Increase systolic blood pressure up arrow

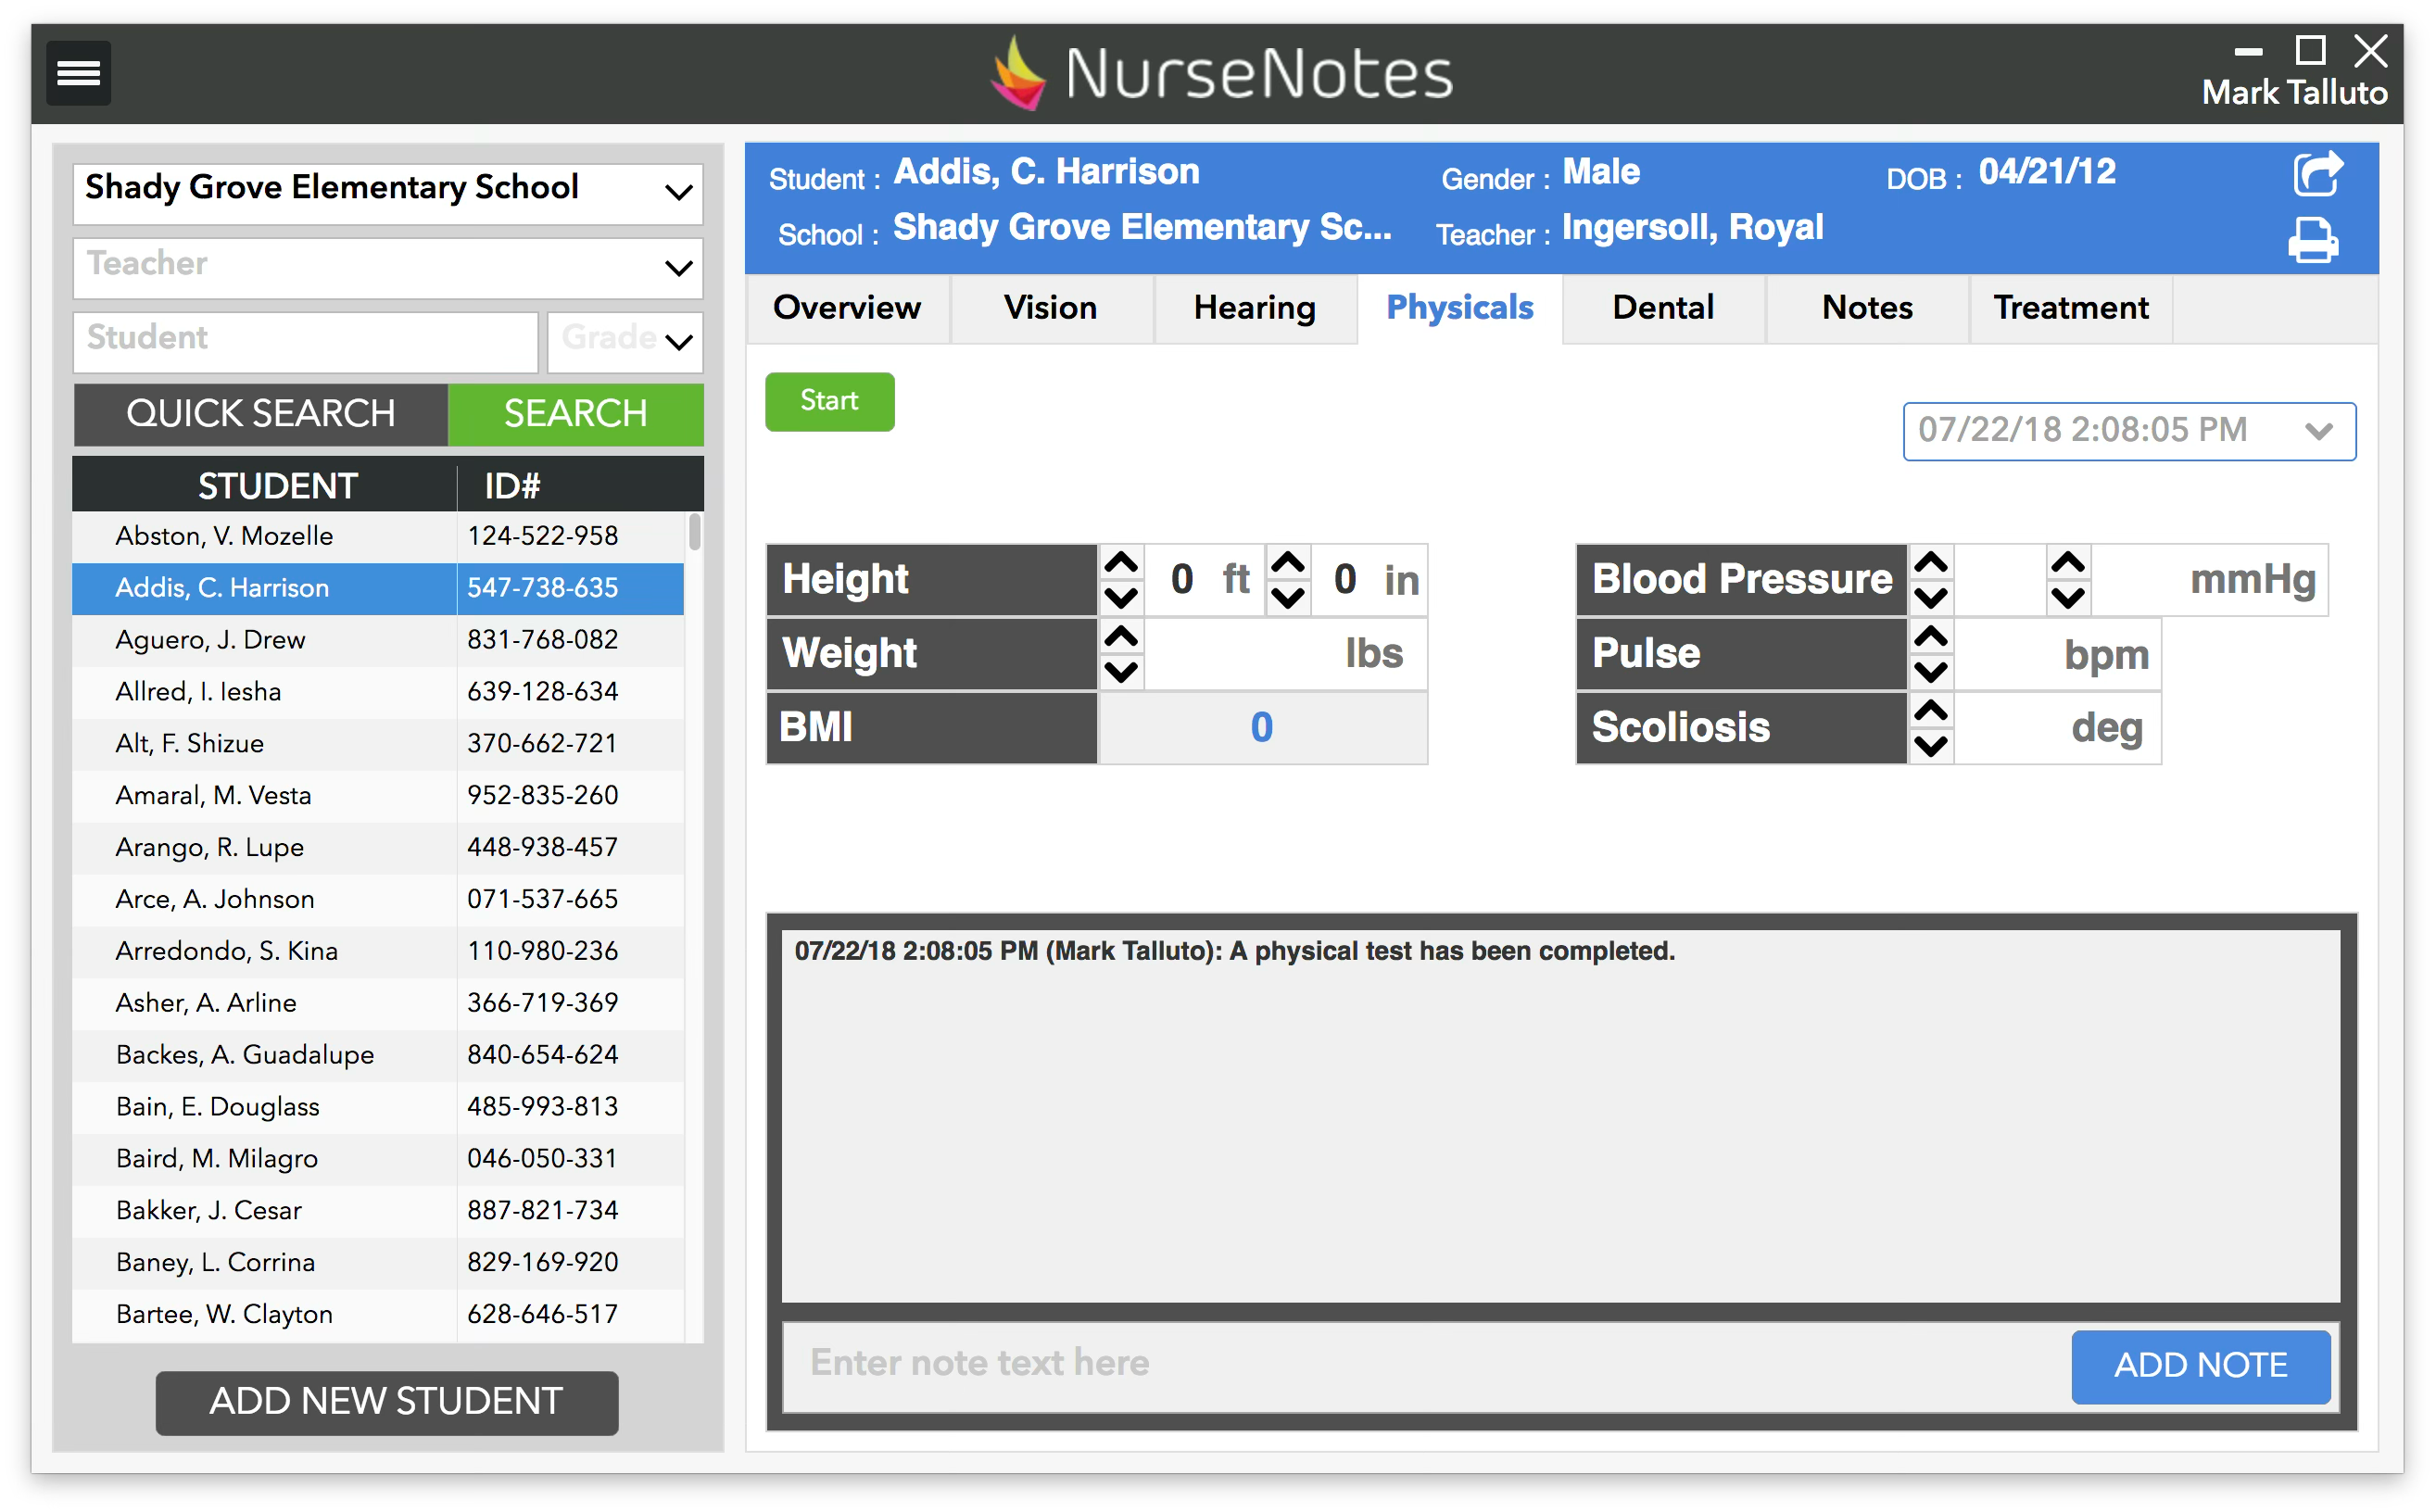(1930, 563)
